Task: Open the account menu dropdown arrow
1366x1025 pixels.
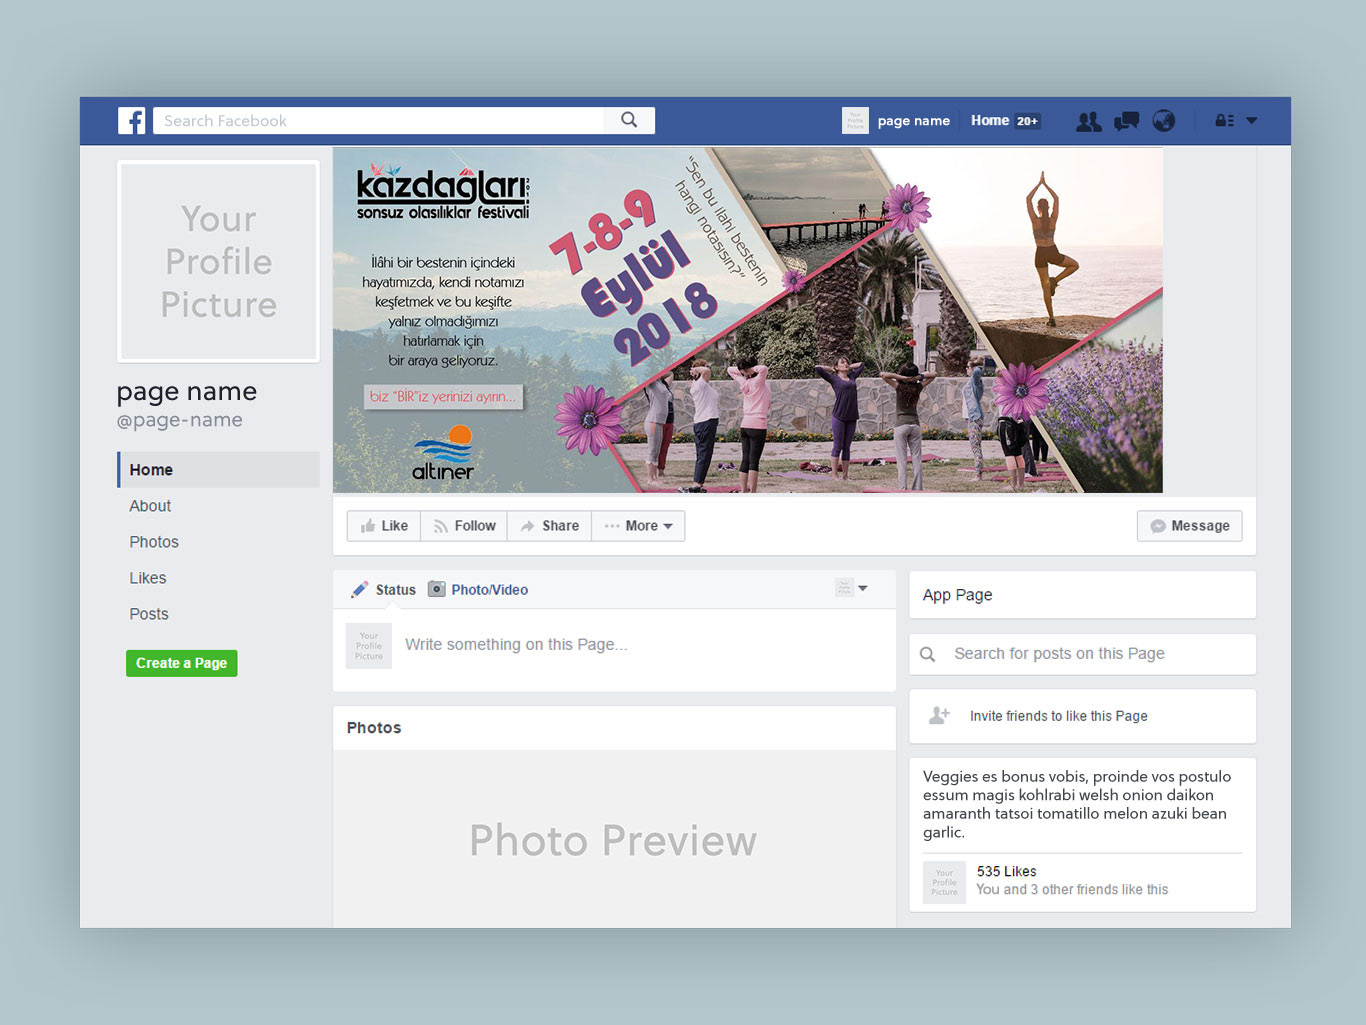Action: pos(1252,121)
